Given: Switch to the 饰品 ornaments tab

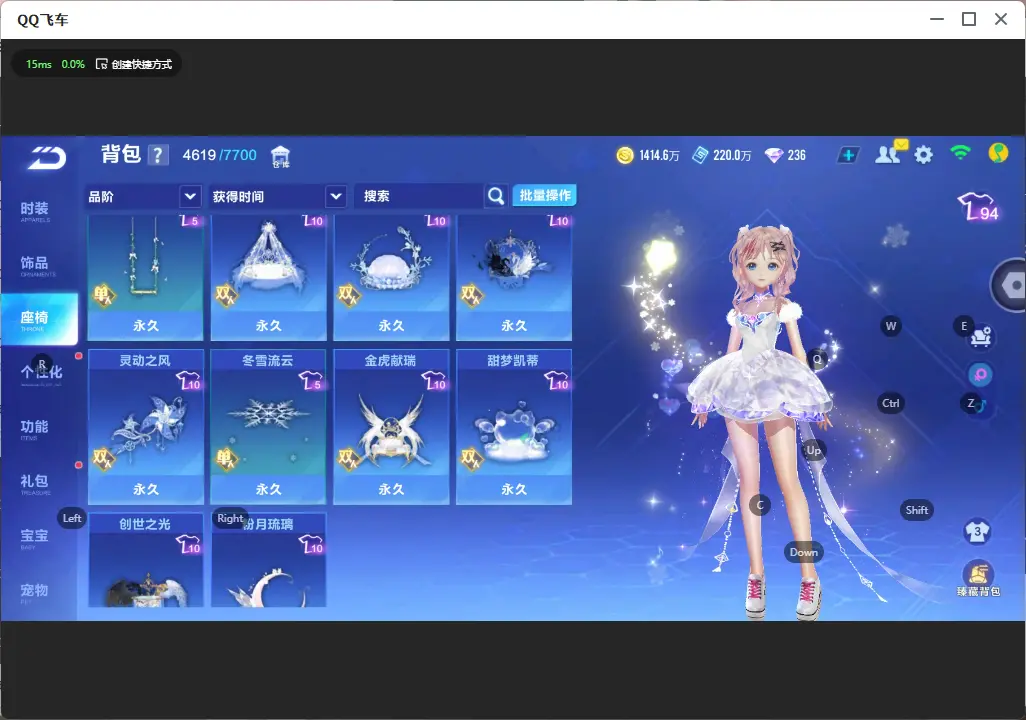Looking at the screenshot, I should click(35, 265).
